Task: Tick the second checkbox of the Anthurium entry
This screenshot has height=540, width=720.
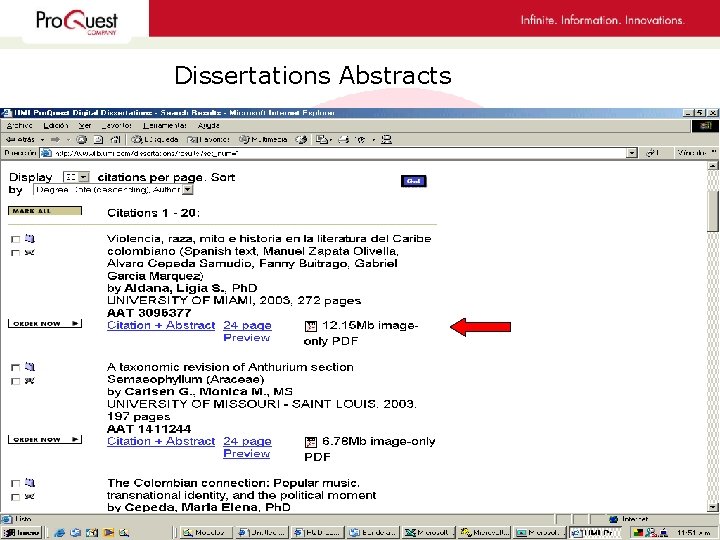Action: coord(15,381)
